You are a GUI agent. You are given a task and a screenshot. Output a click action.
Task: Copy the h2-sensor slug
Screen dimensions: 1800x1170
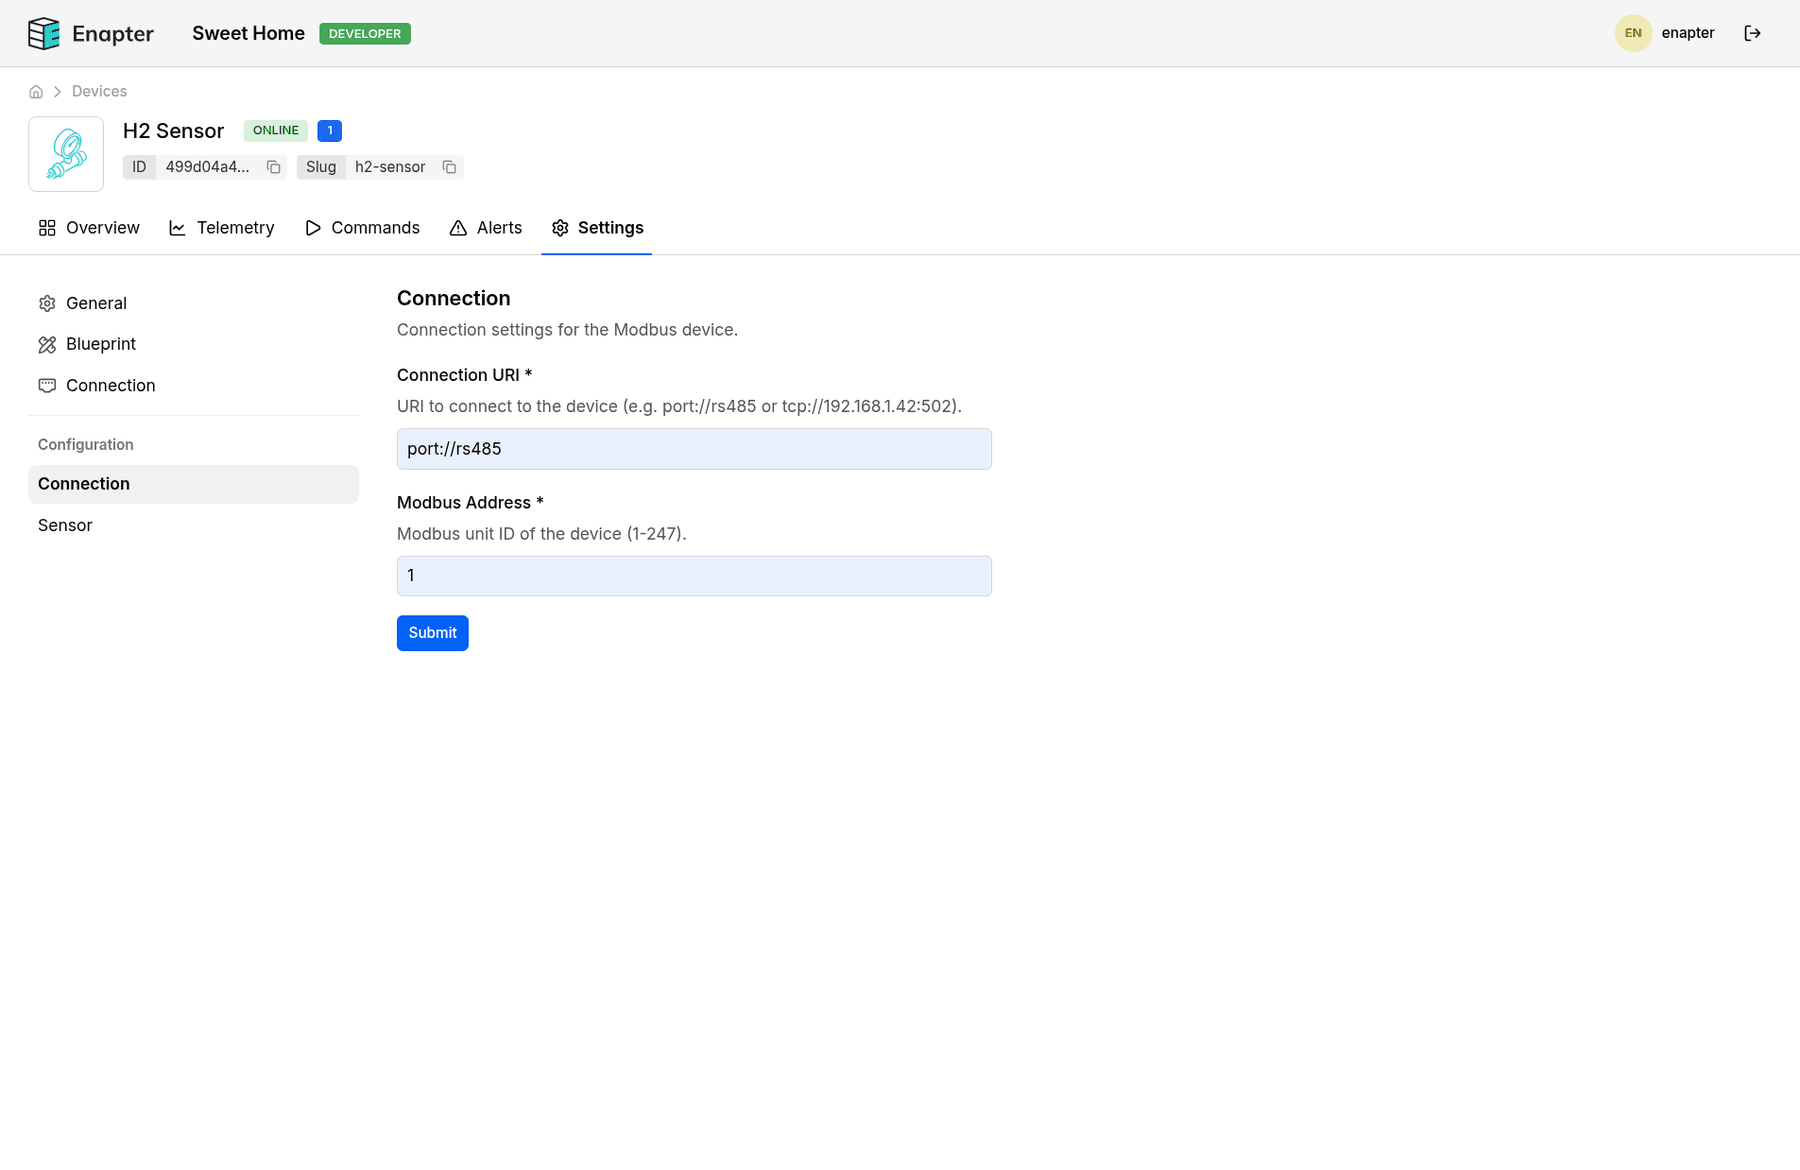(448, 167)
